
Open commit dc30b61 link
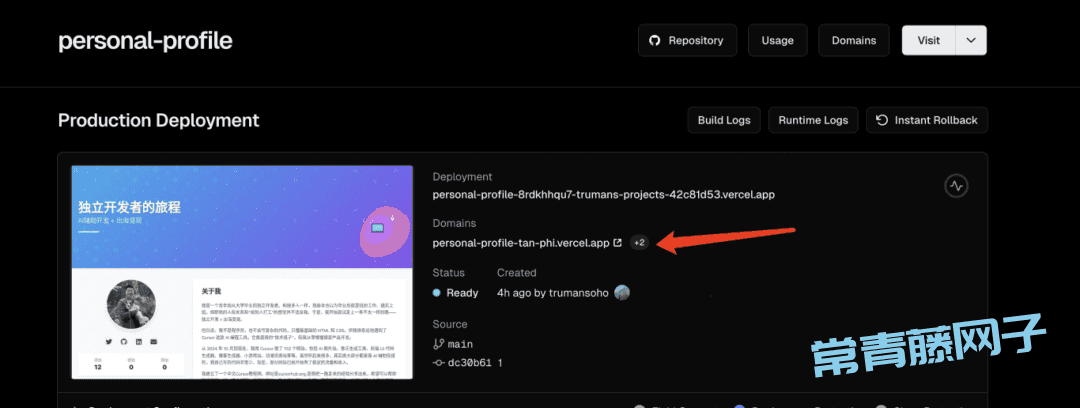coord(469,363)
